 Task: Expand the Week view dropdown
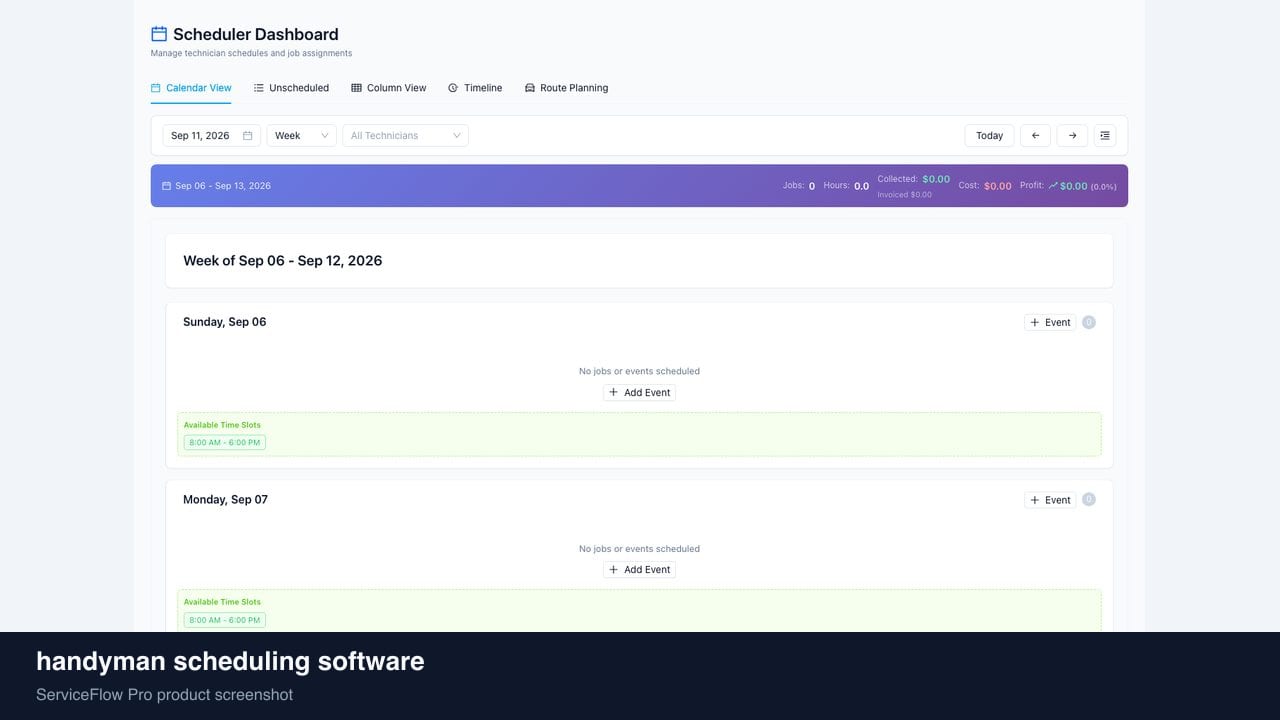click(301, 136)
